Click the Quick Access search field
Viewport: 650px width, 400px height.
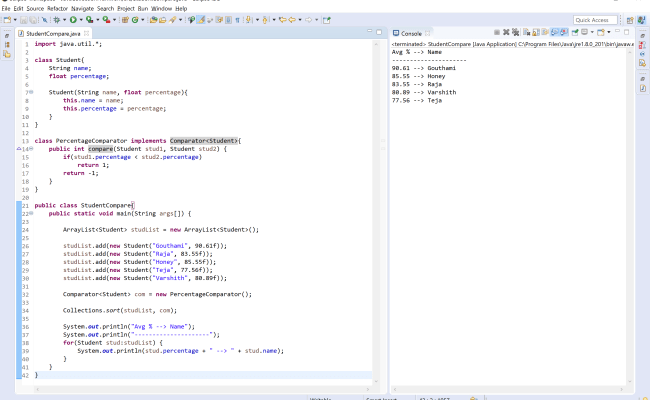point(595,20)
